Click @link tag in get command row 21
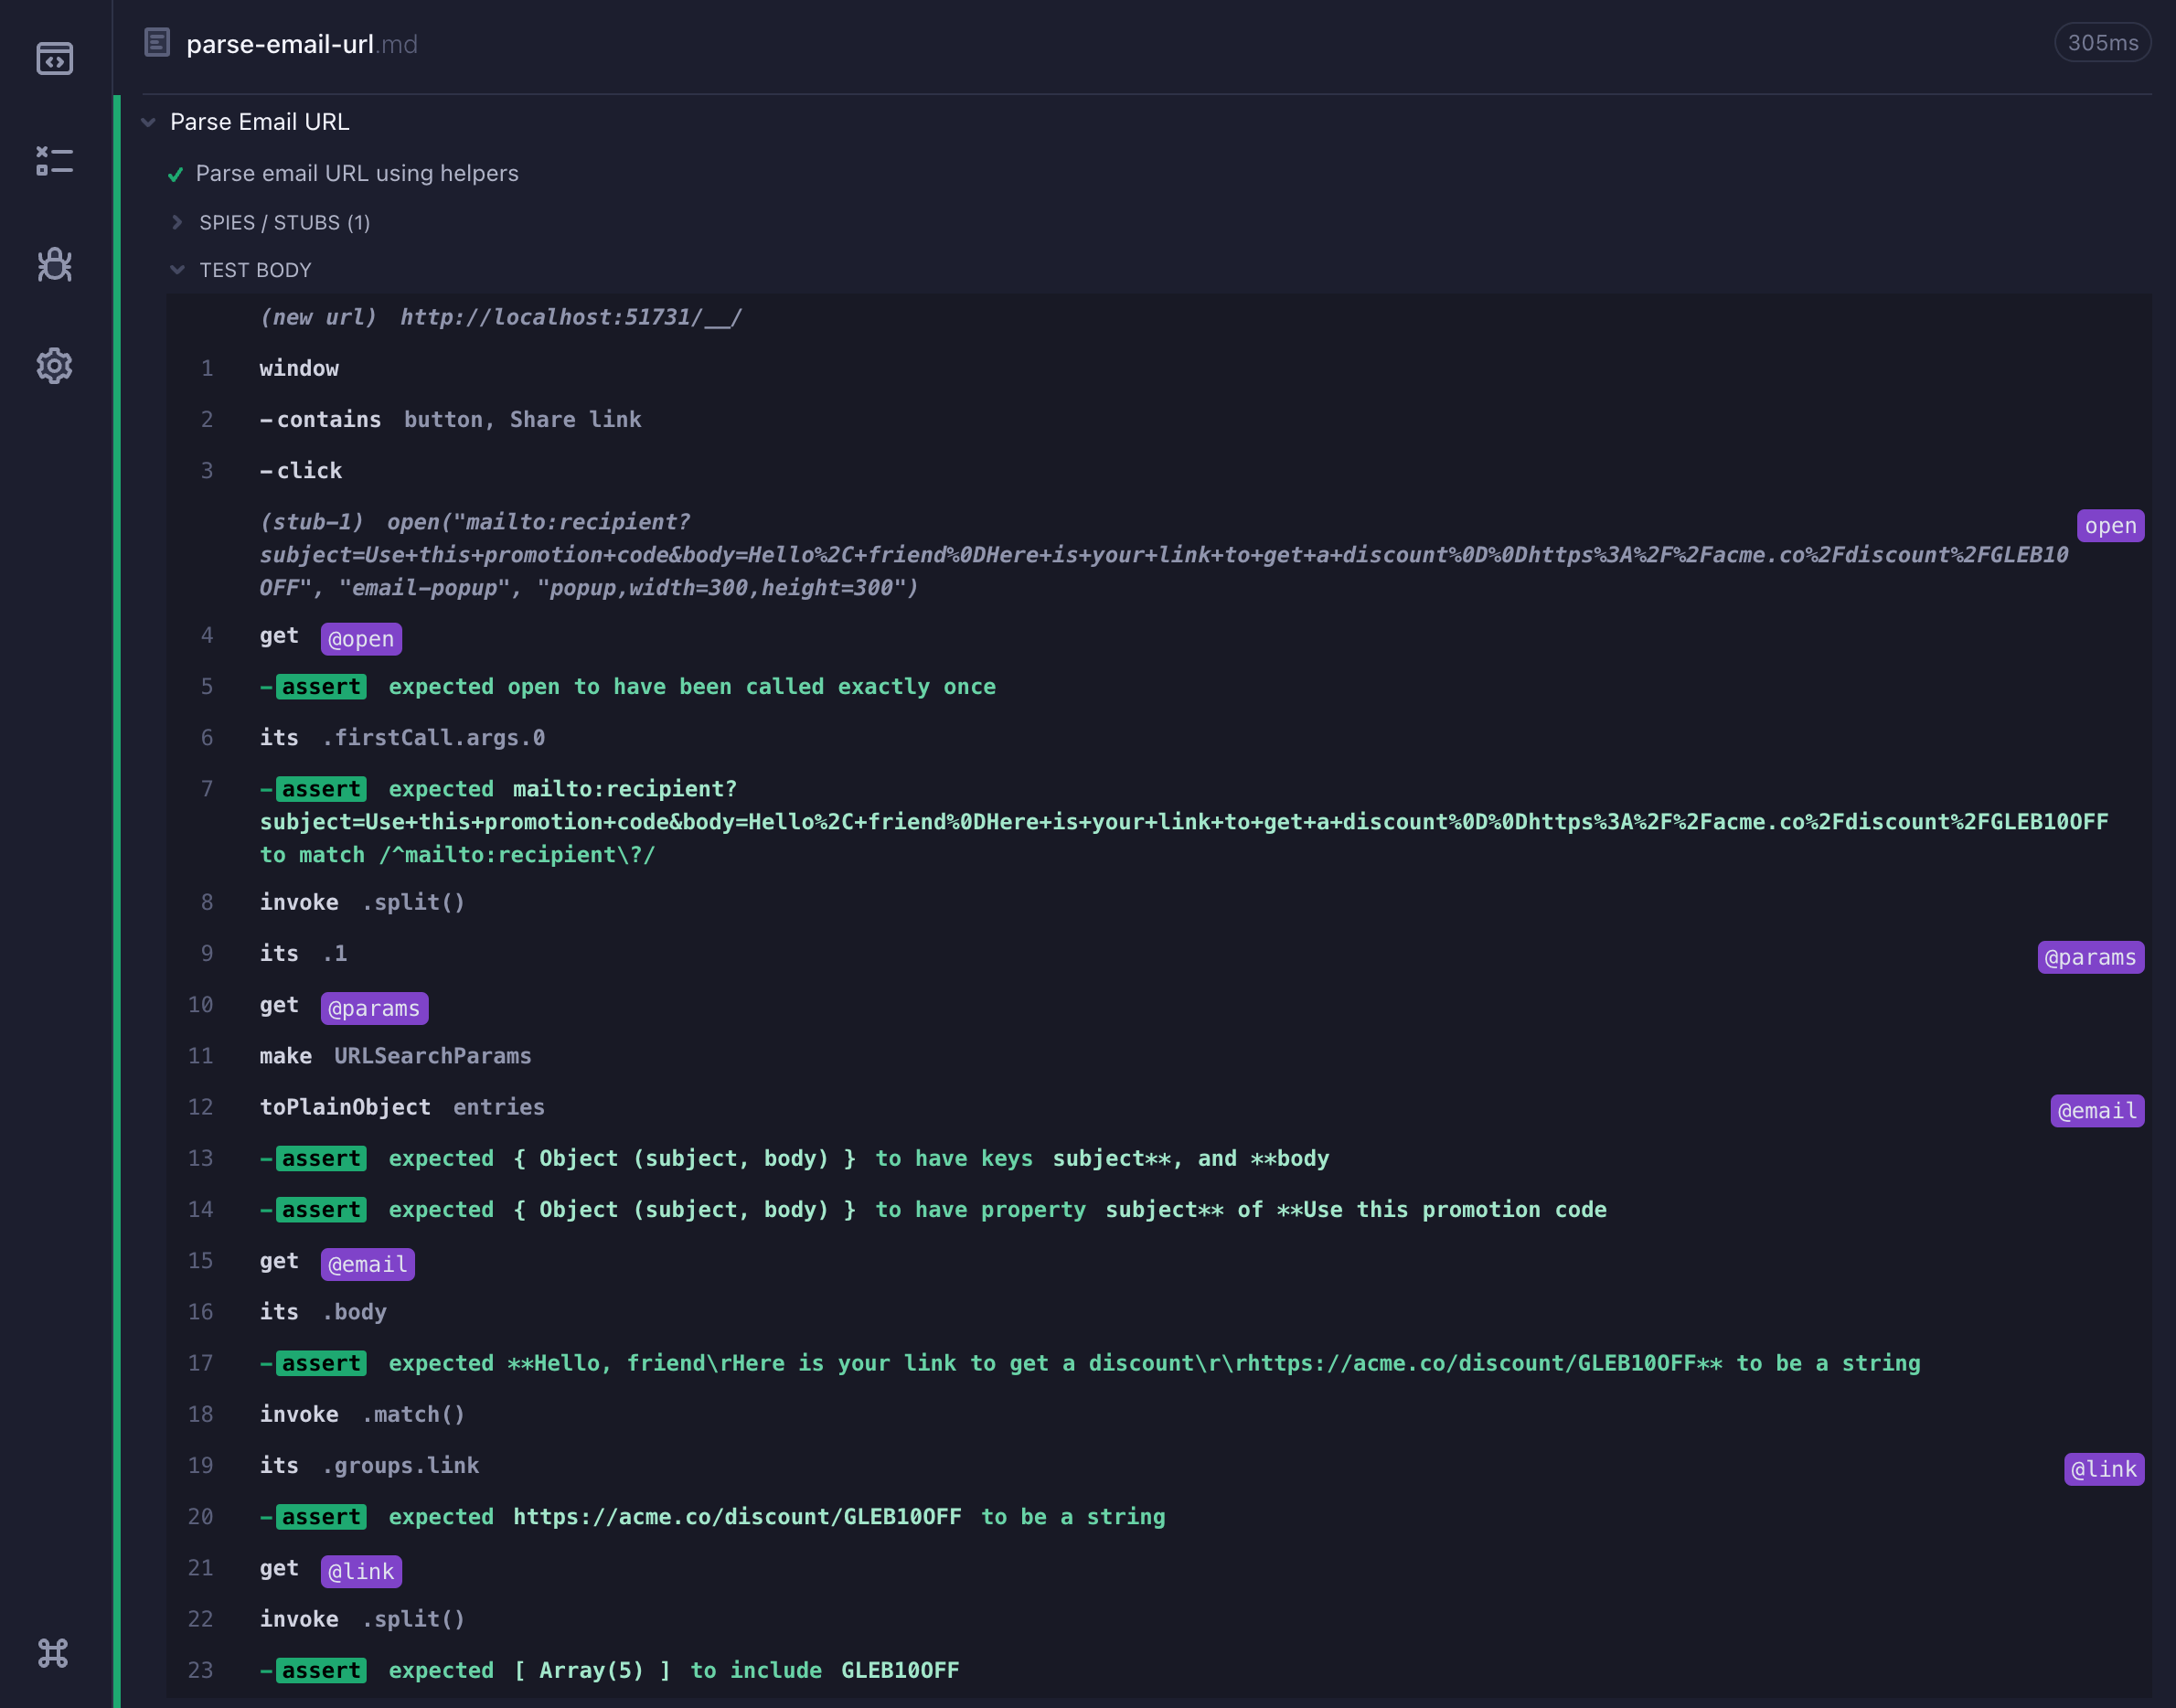This screenshot has width=2176, height=1708. tap(361, 1572)
